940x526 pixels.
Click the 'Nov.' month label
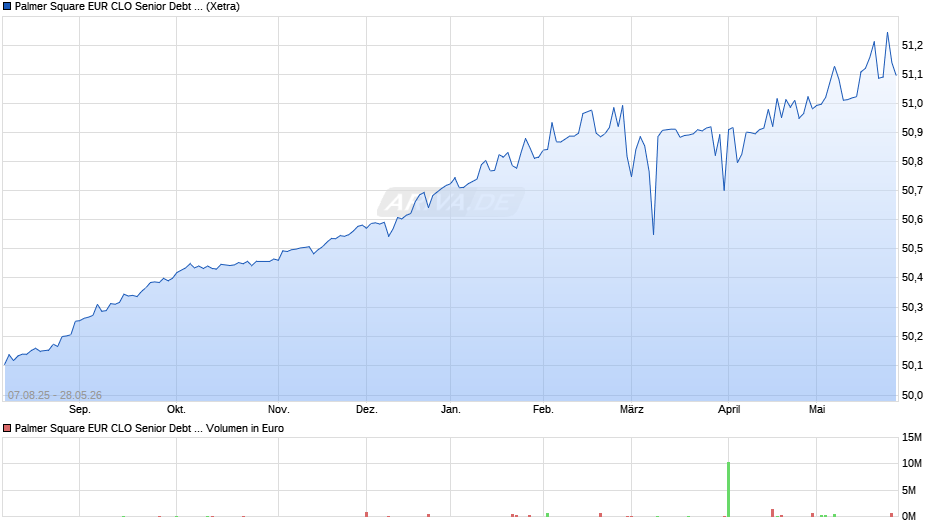click(x=278, y=410)
